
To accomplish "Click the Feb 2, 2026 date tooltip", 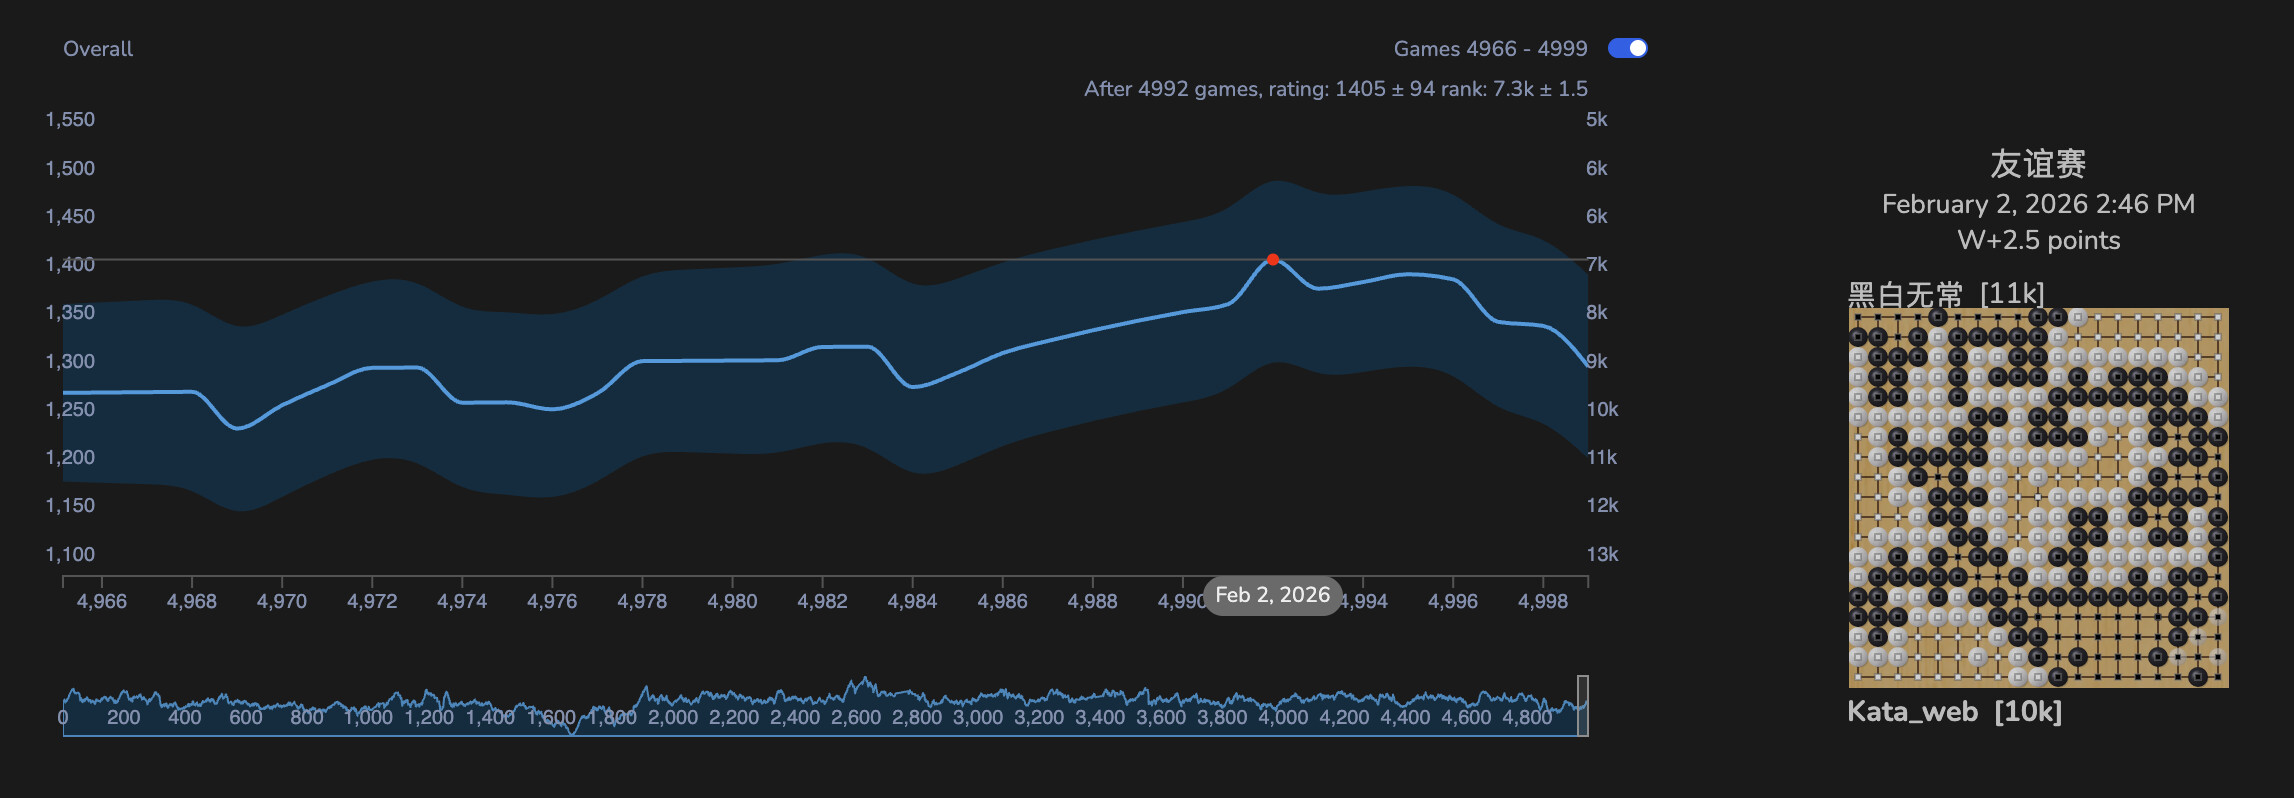I will click(1272, 595).
